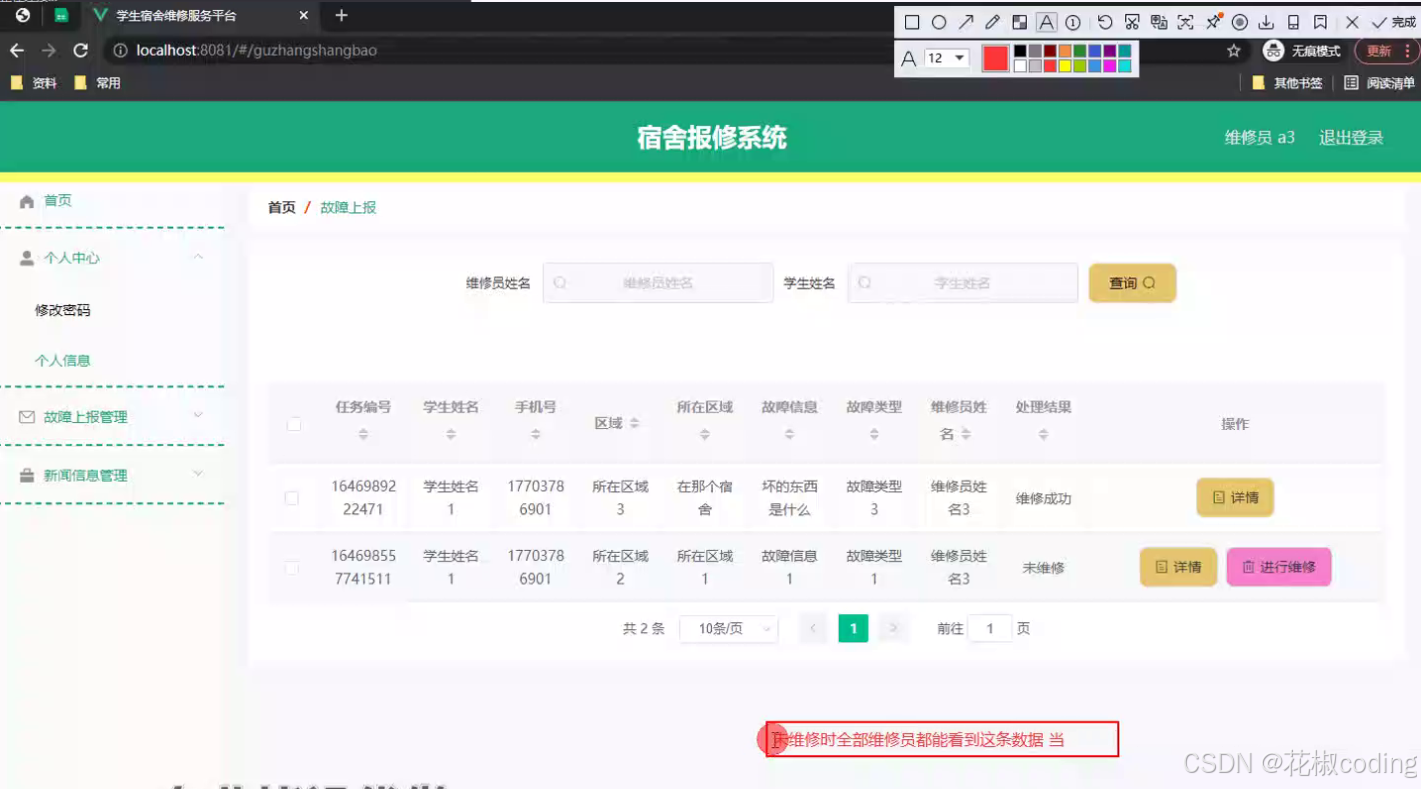Screen dimensions: 1421x789
Task: Check the row with task number 1646989222471
Action: click(292, 498)
